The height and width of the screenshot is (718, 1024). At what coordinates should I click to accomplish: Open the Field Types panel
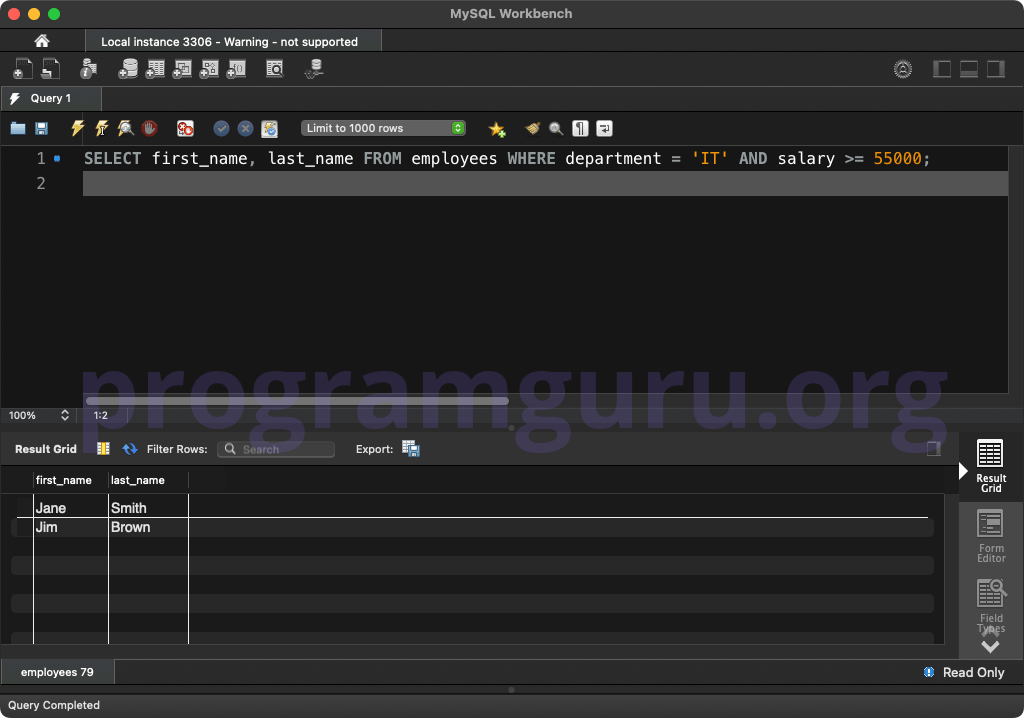(991, 605)
